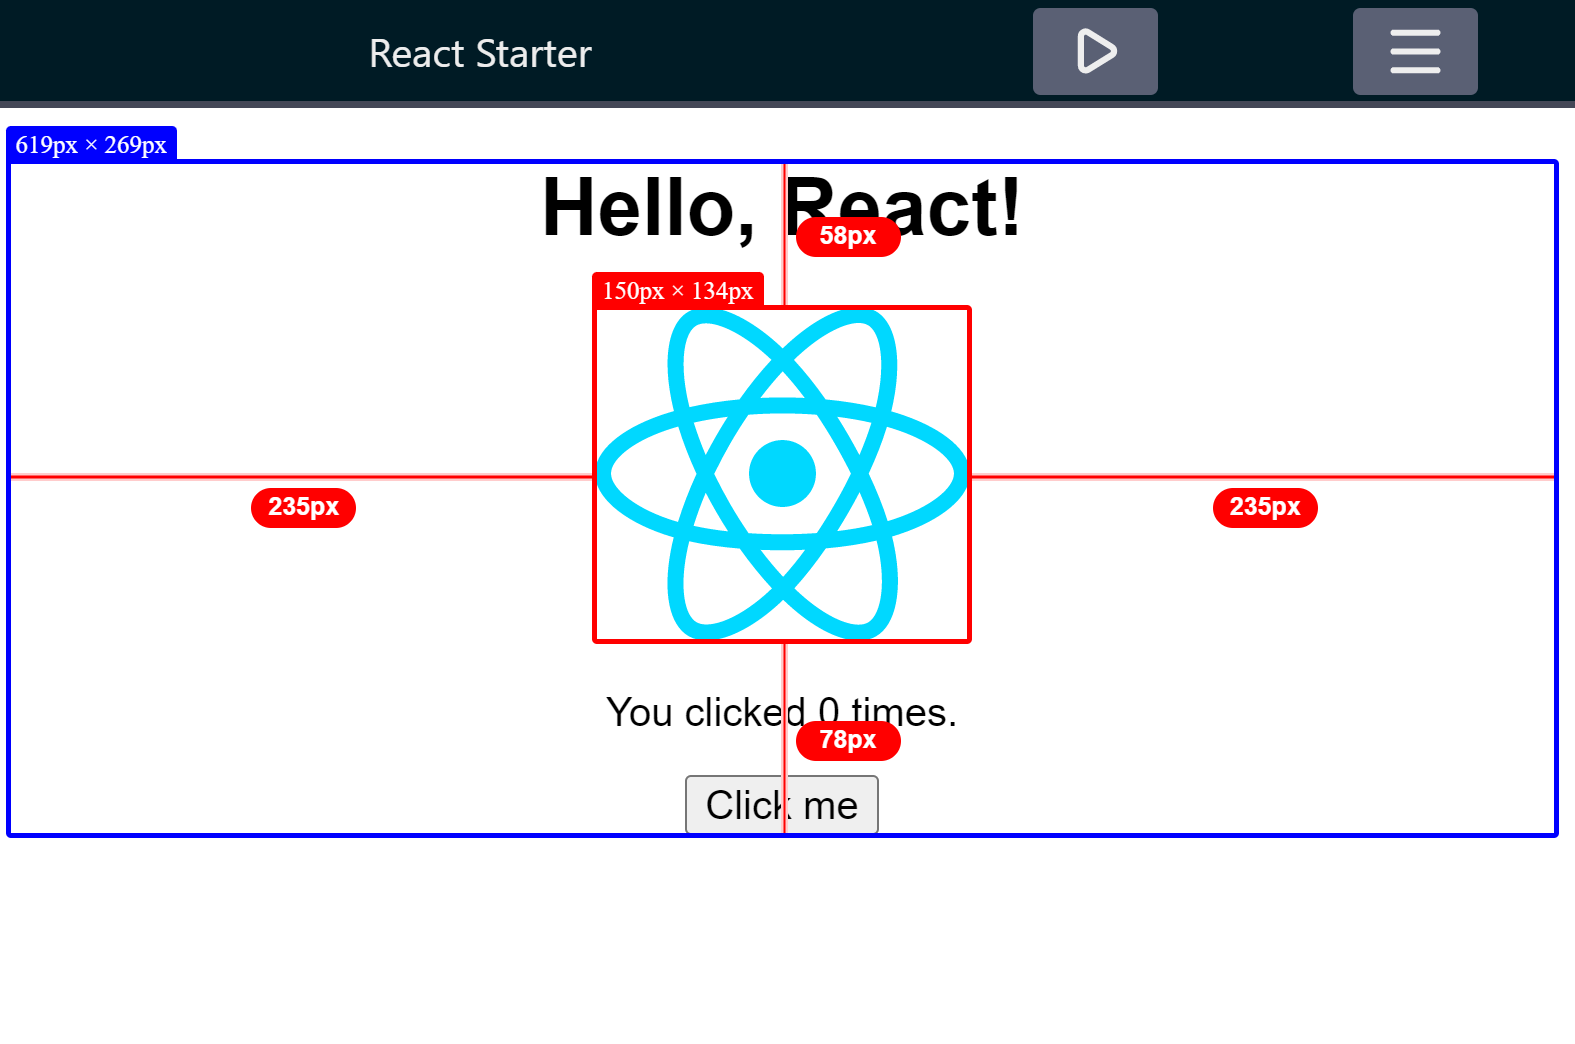Select the React Starter title

480,54
